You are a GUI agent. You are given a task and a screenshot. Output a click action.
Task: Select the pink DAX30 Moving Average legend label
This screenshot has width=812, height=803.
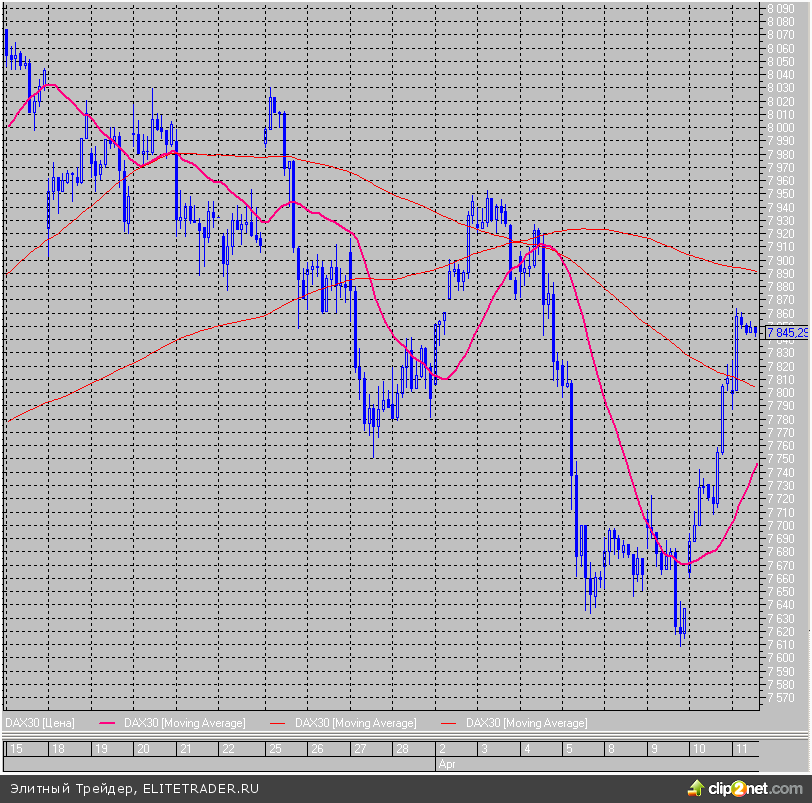pyautogui.click(x=183, y=722)
